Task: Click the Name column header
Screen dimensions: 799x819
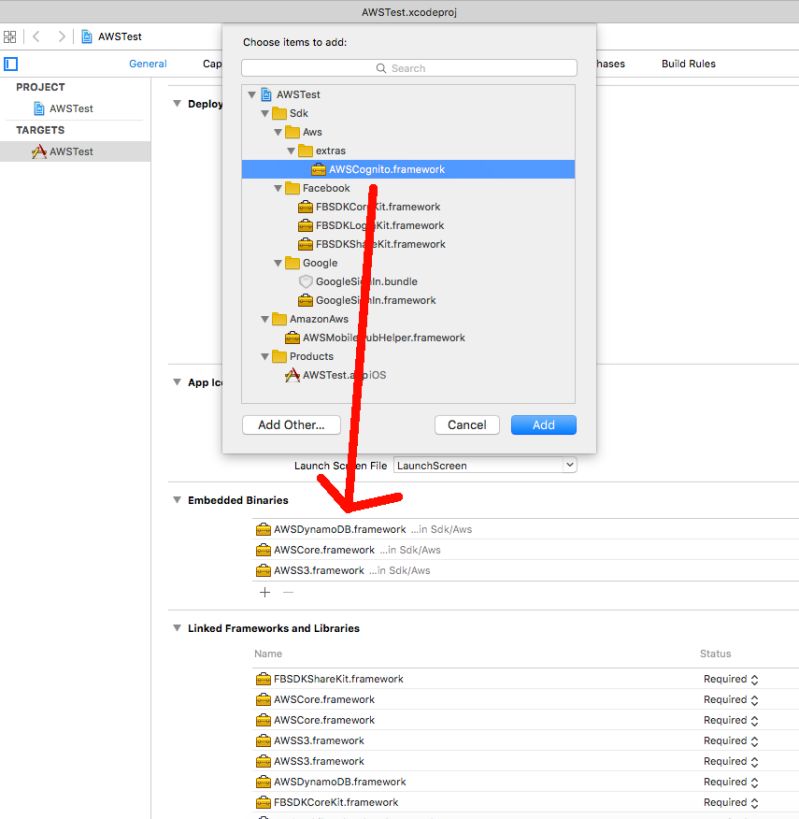Action: coord(268,654)
